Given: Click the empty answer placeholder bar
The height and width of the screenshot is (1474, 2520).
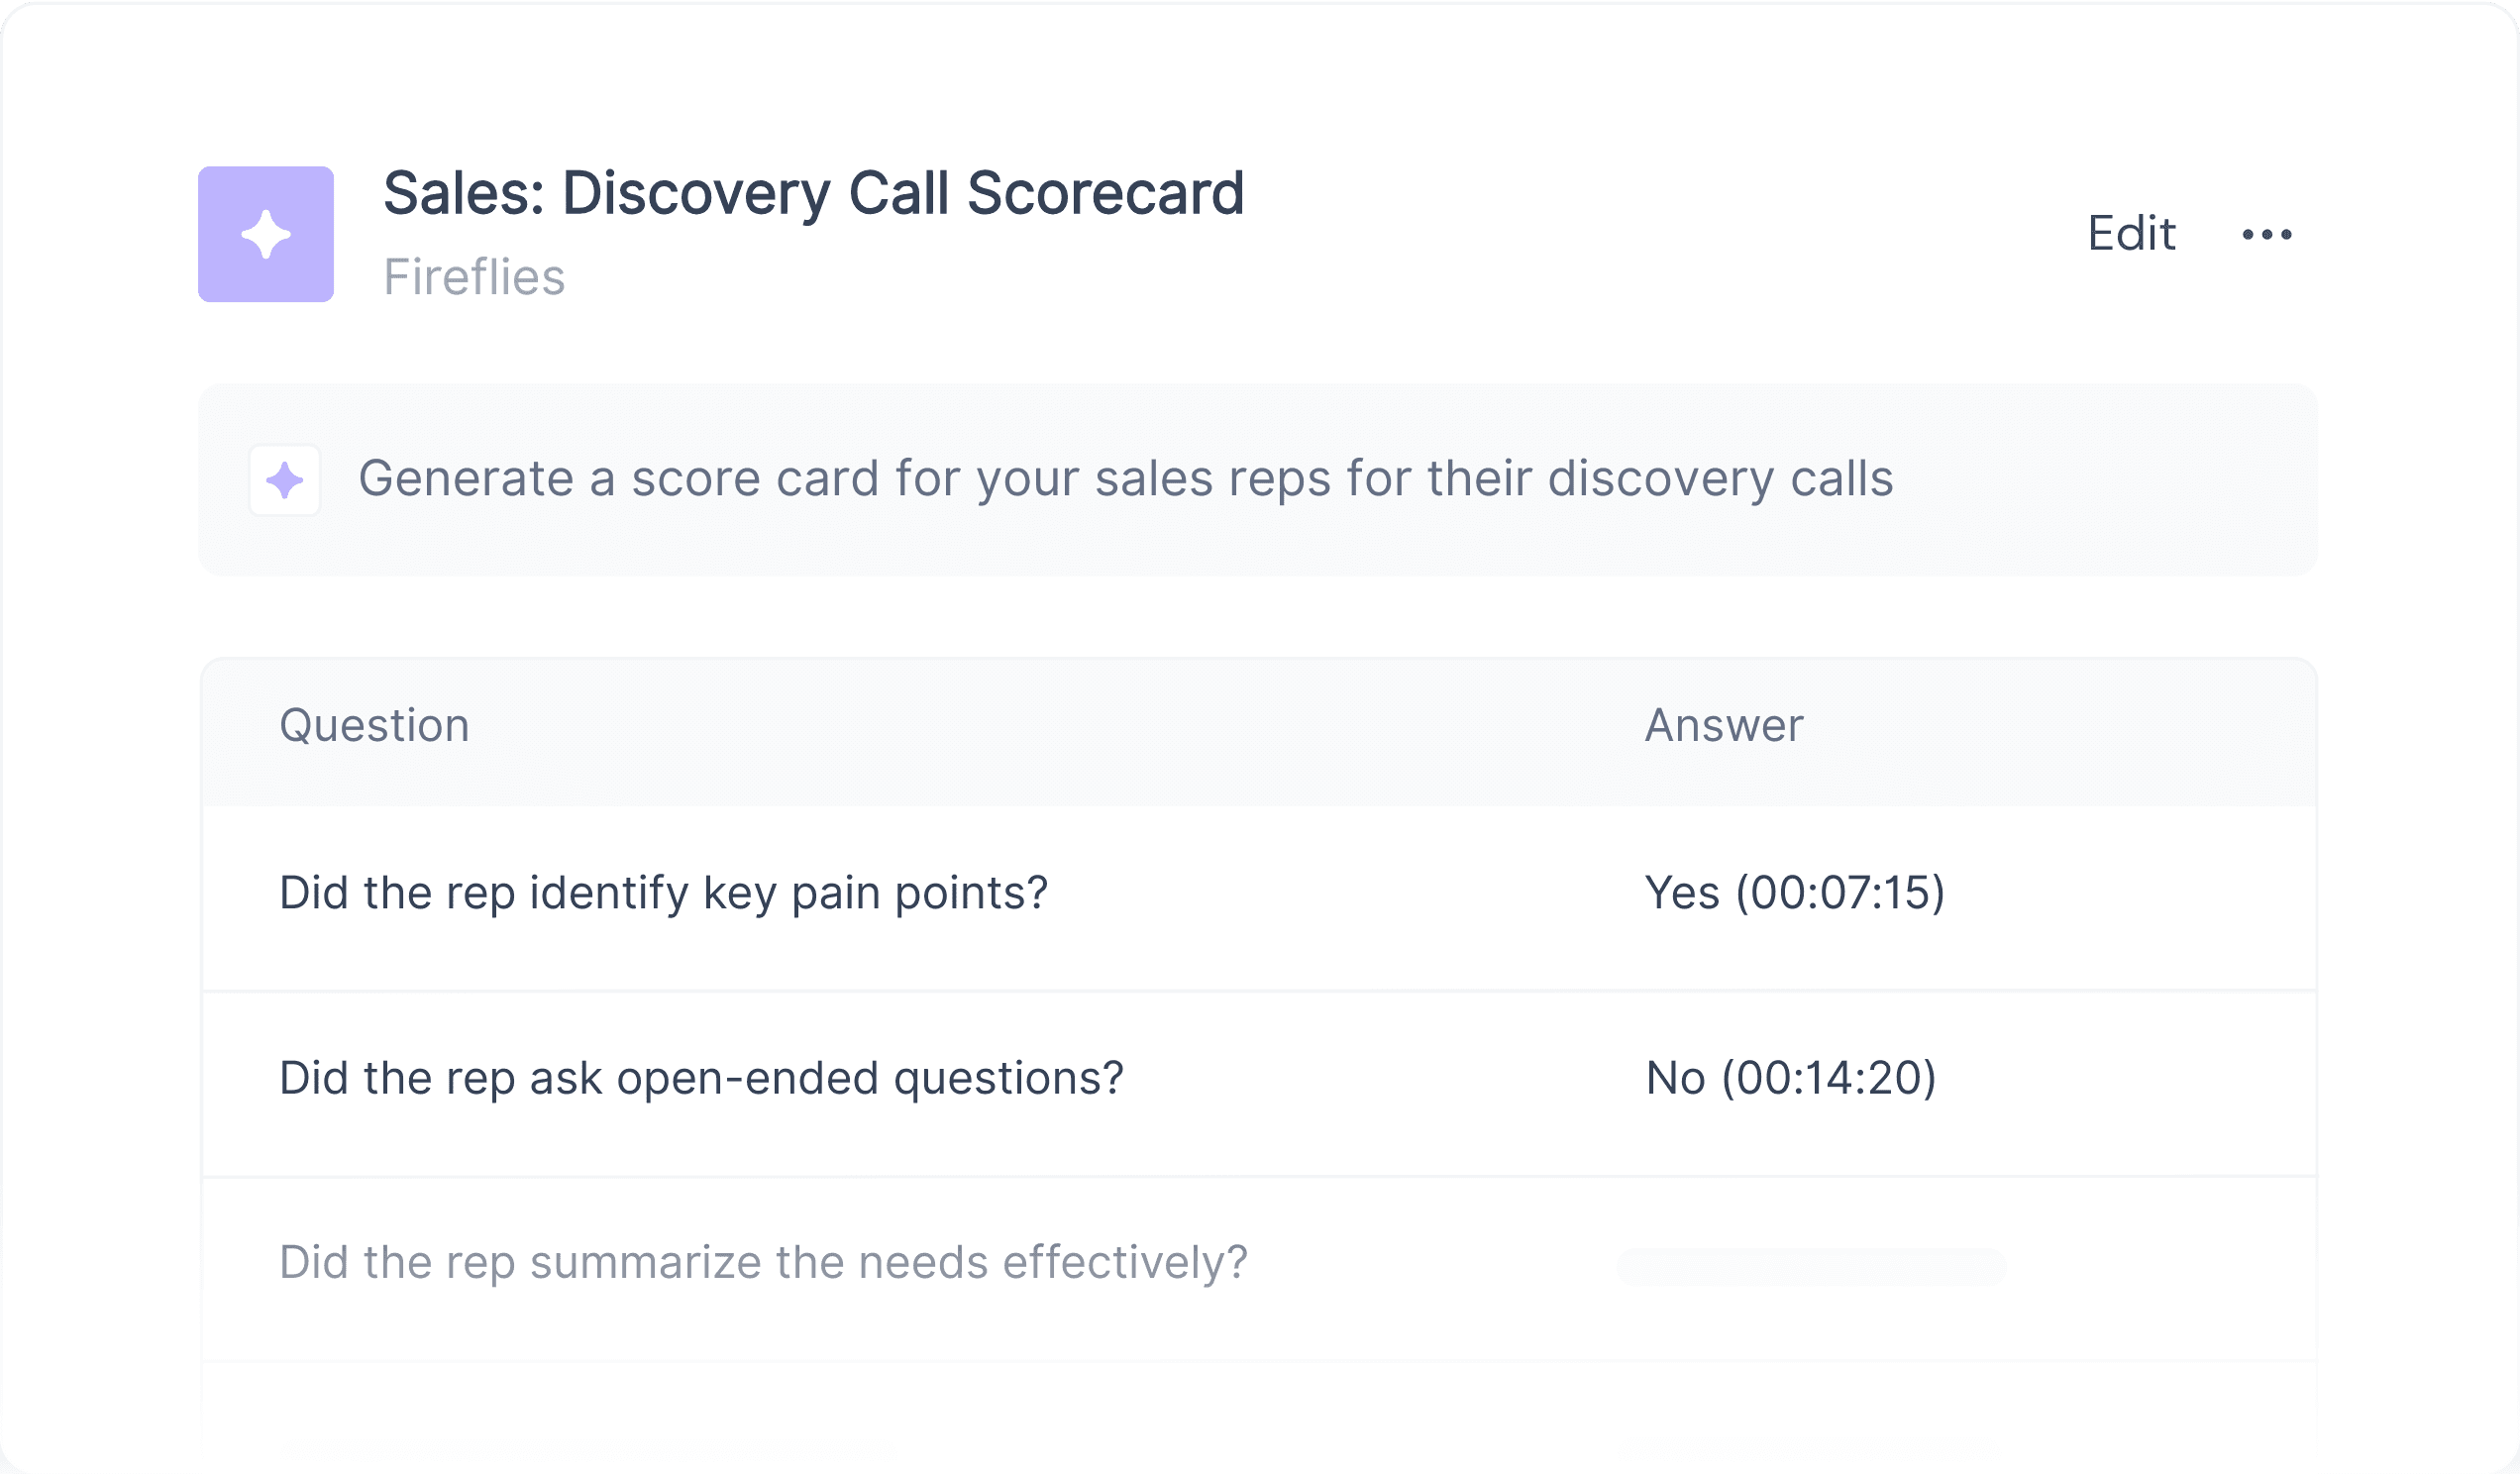Looking at the screenshot, I should click(1811, 1267).
